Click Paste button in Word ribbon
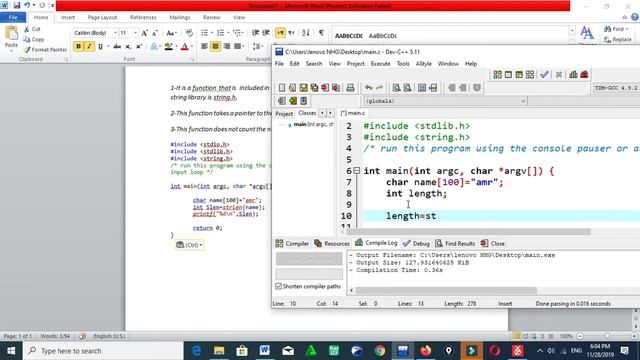The image size is (640, 360). click(x=11, y=38)
